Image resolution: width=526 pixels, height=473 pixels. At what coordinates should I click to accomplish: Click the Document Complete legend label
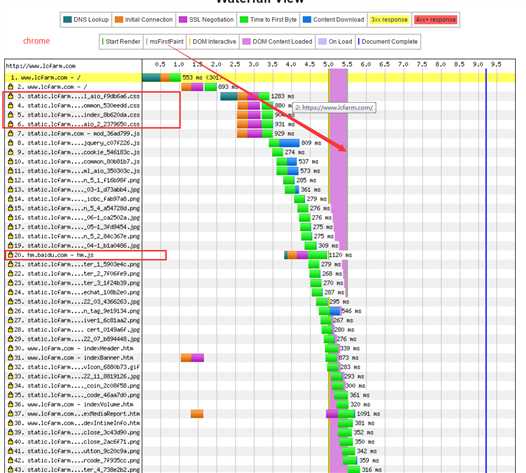click(389, 42)
